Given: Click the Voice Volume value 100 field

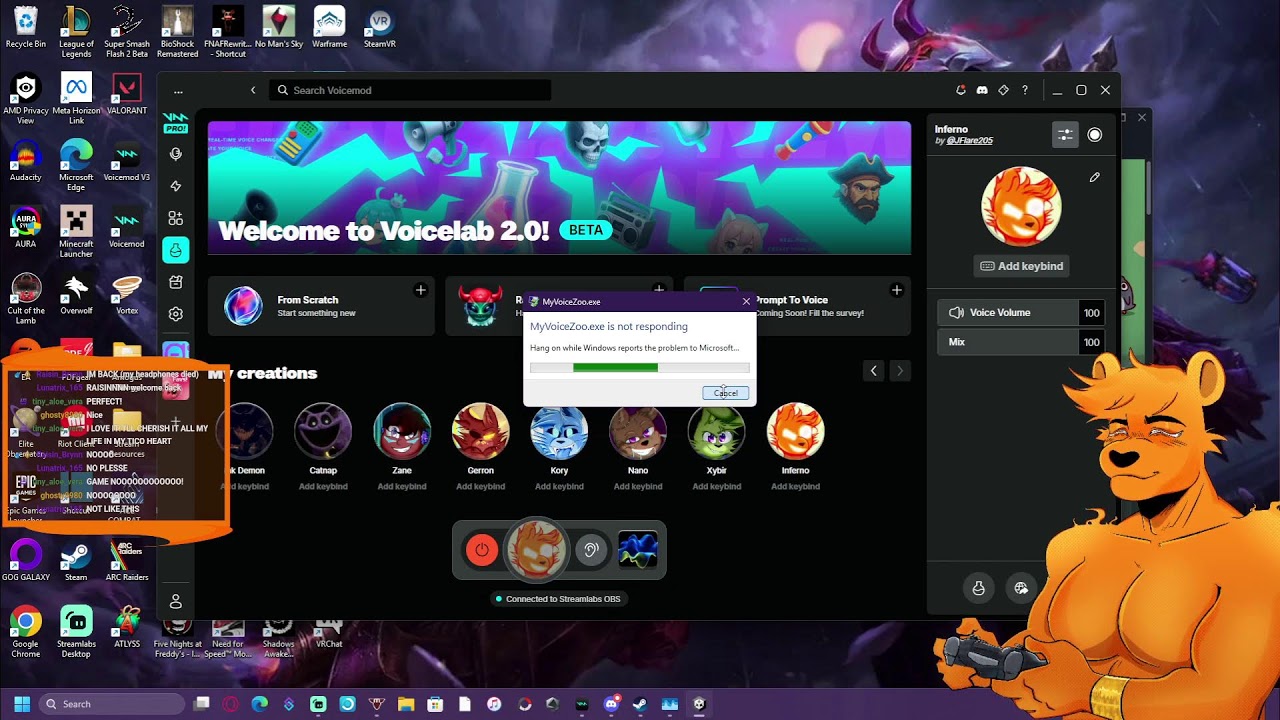Looking at the screenshot, I should [1091, 313].
